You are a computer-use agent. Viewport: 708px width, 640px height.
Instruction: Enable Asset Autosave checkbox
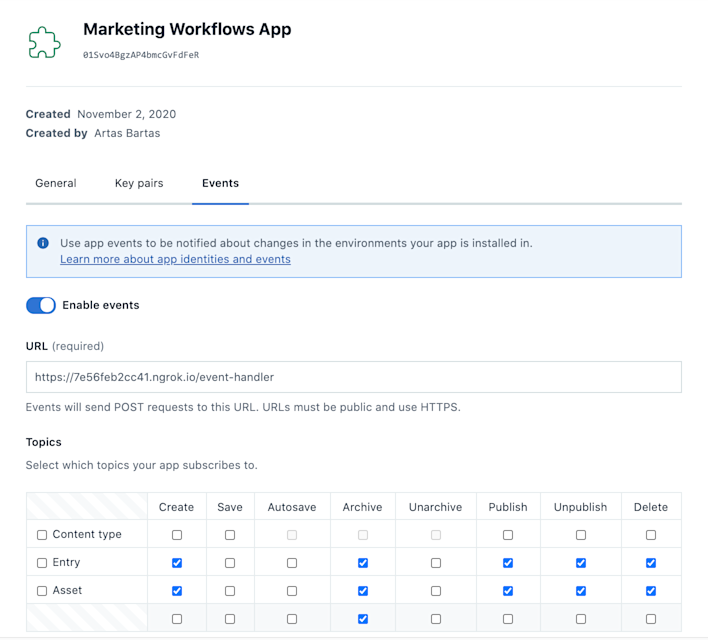tap(292, 591)
